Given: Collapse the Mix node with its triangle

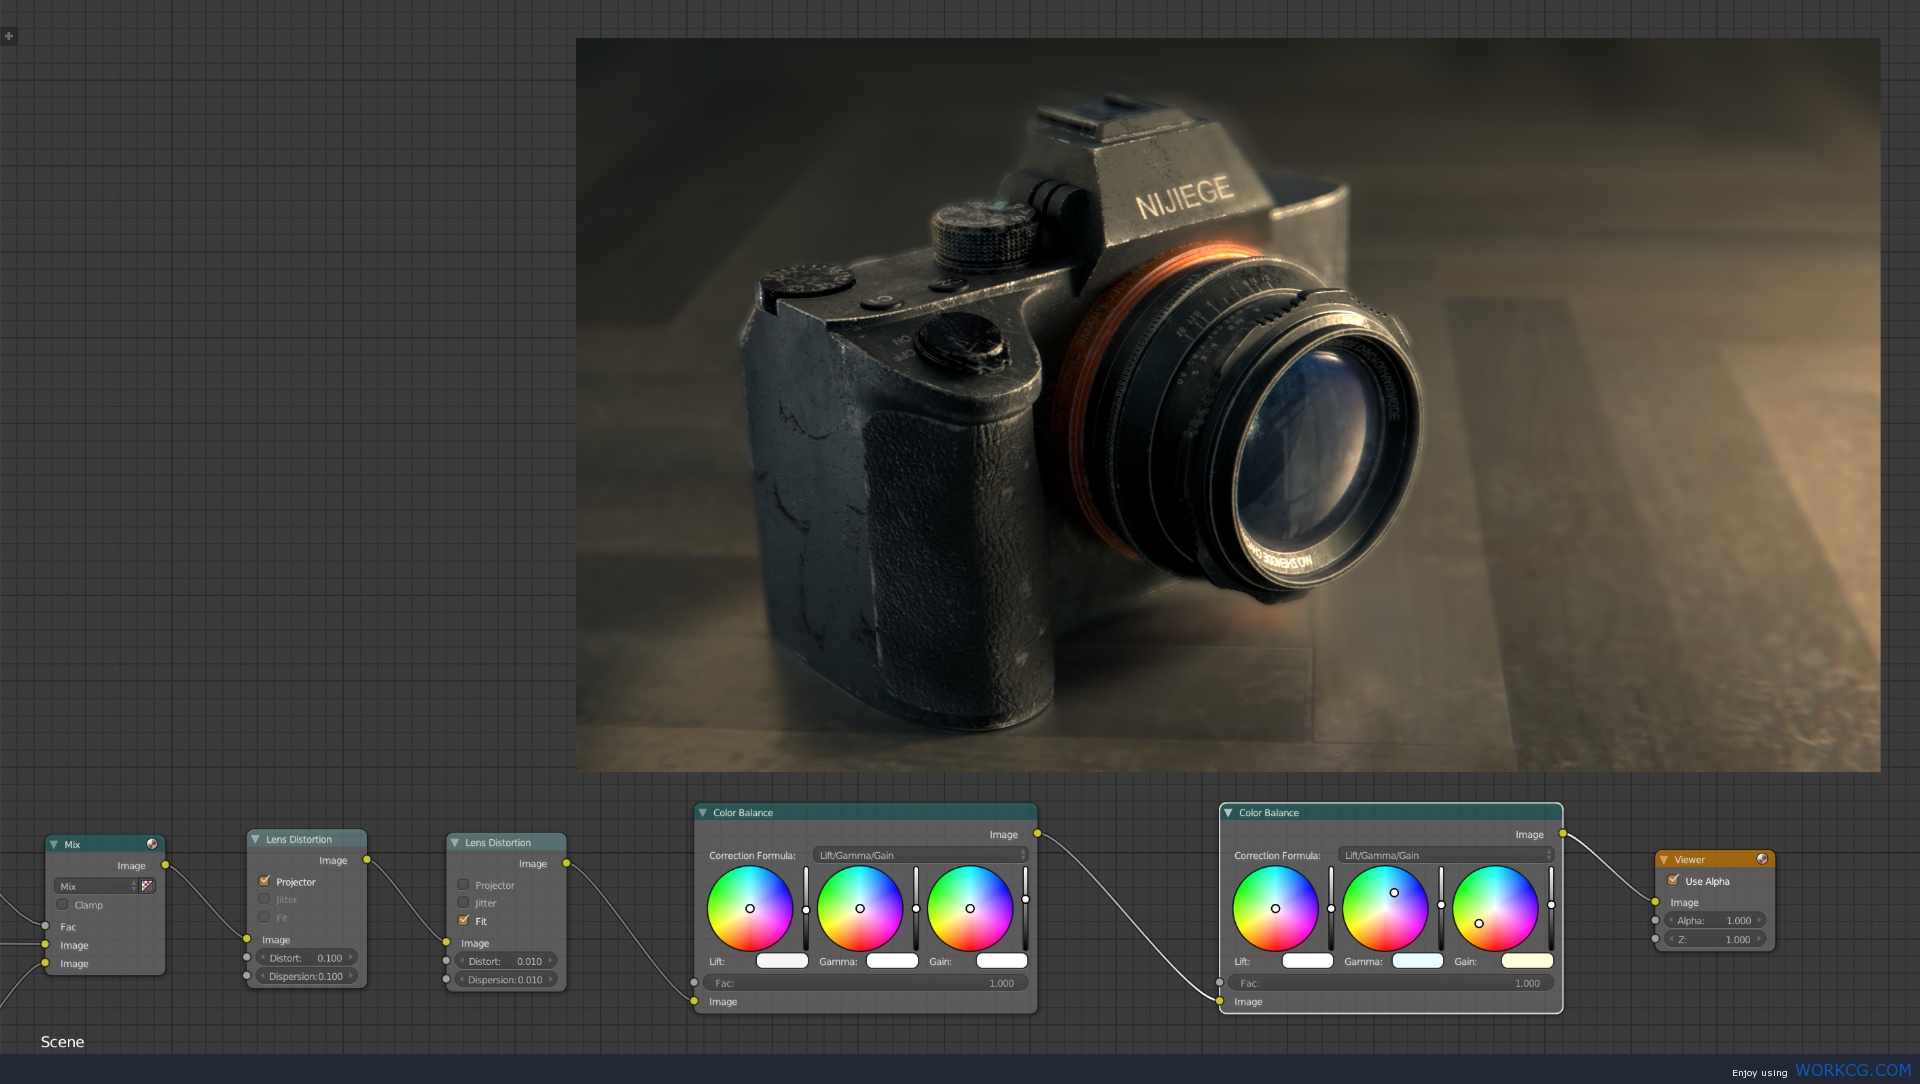Looking at the screenshot, I should coord(54,844).
